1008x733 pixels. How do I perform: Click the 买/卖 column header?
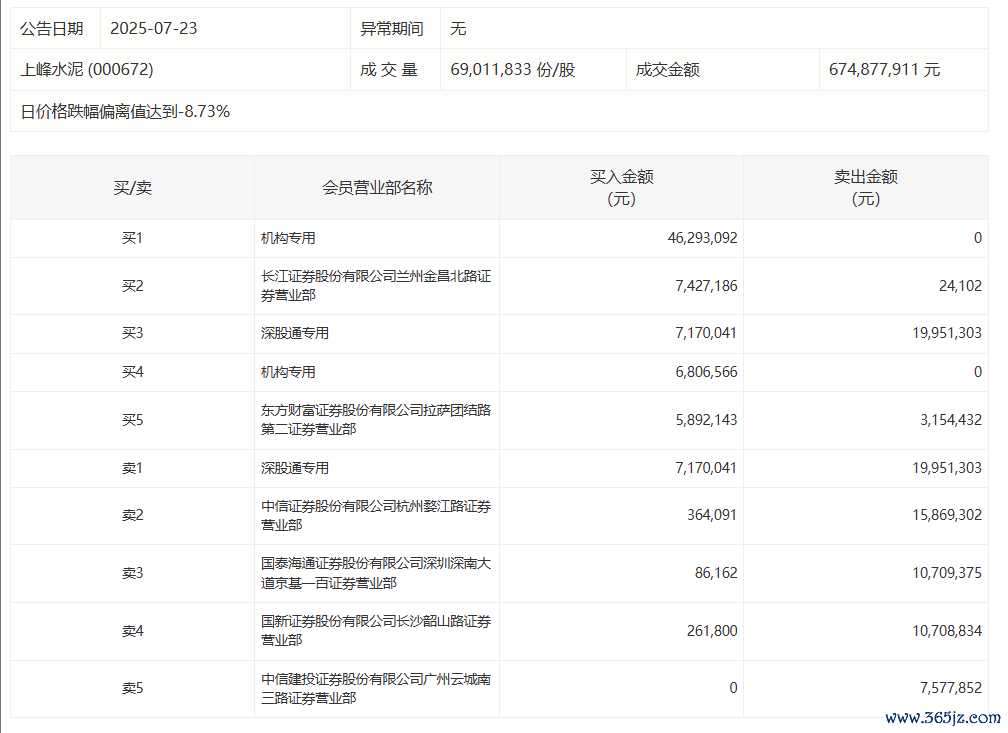132,188
